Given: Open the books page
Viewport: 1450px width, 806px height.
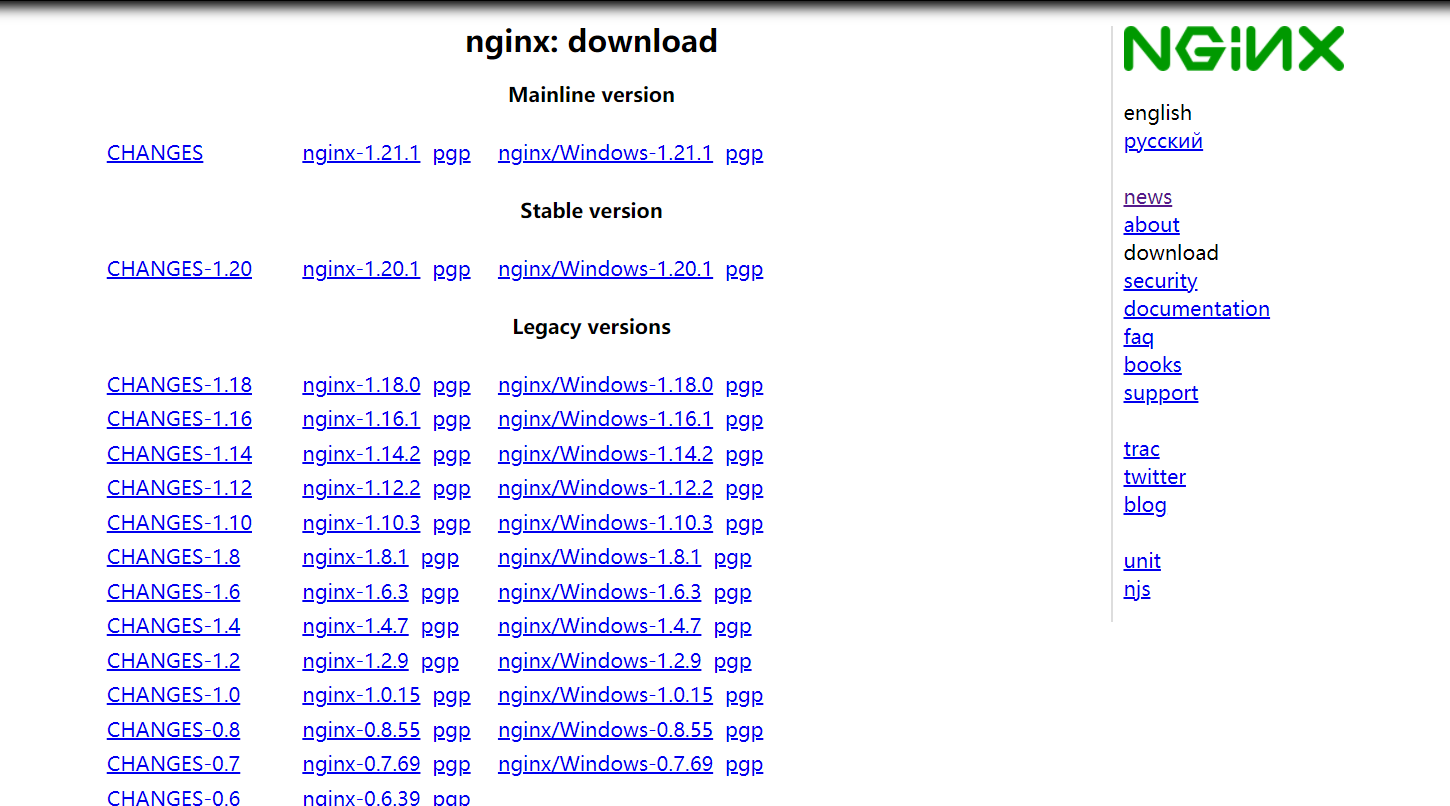Looking at the screenshot, I should pos(1153,365).
